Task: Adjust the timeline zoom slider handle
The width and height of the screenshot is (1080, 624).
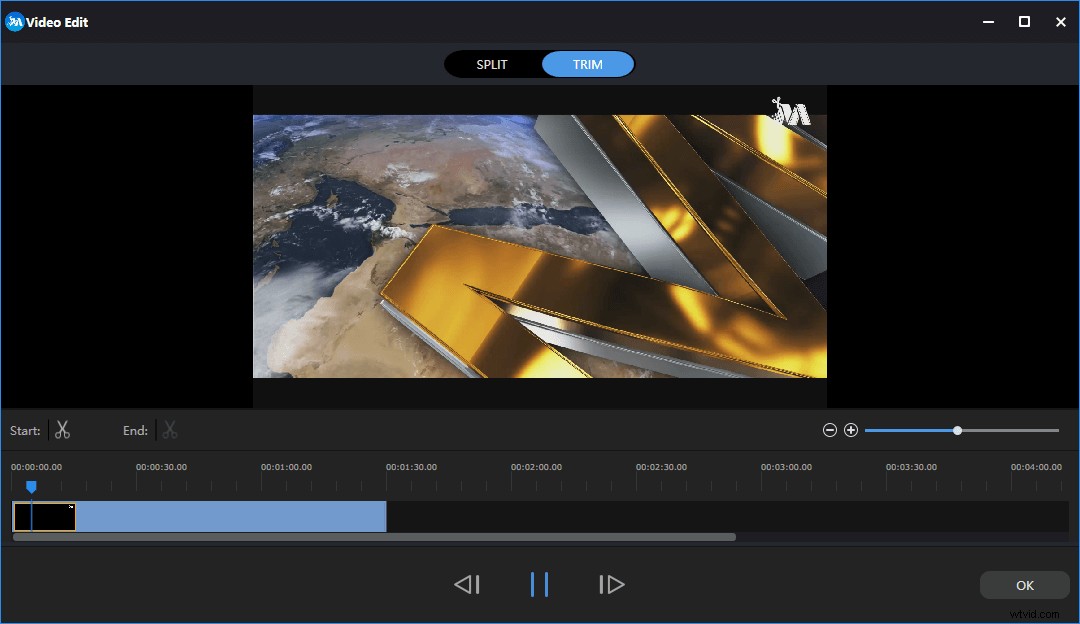Action: coord(957,429)
